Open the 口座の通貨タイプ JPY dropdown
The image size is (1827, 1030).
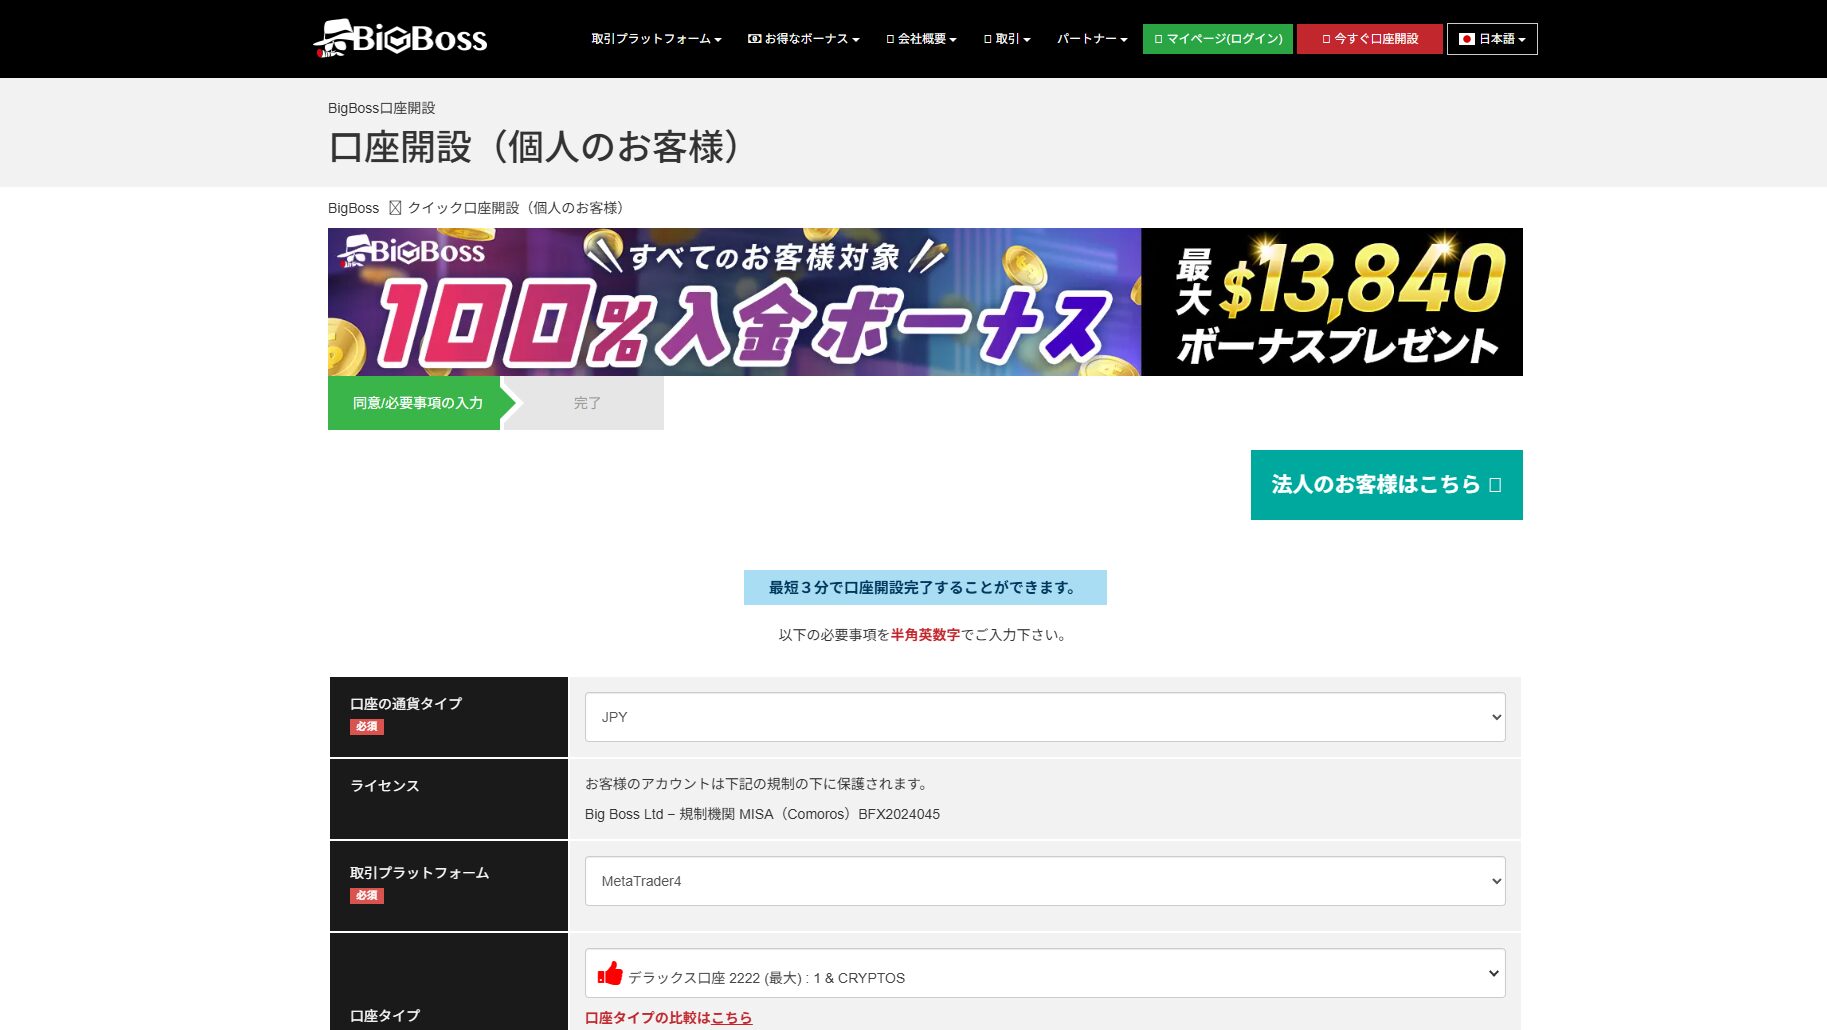click(1045, 717)
